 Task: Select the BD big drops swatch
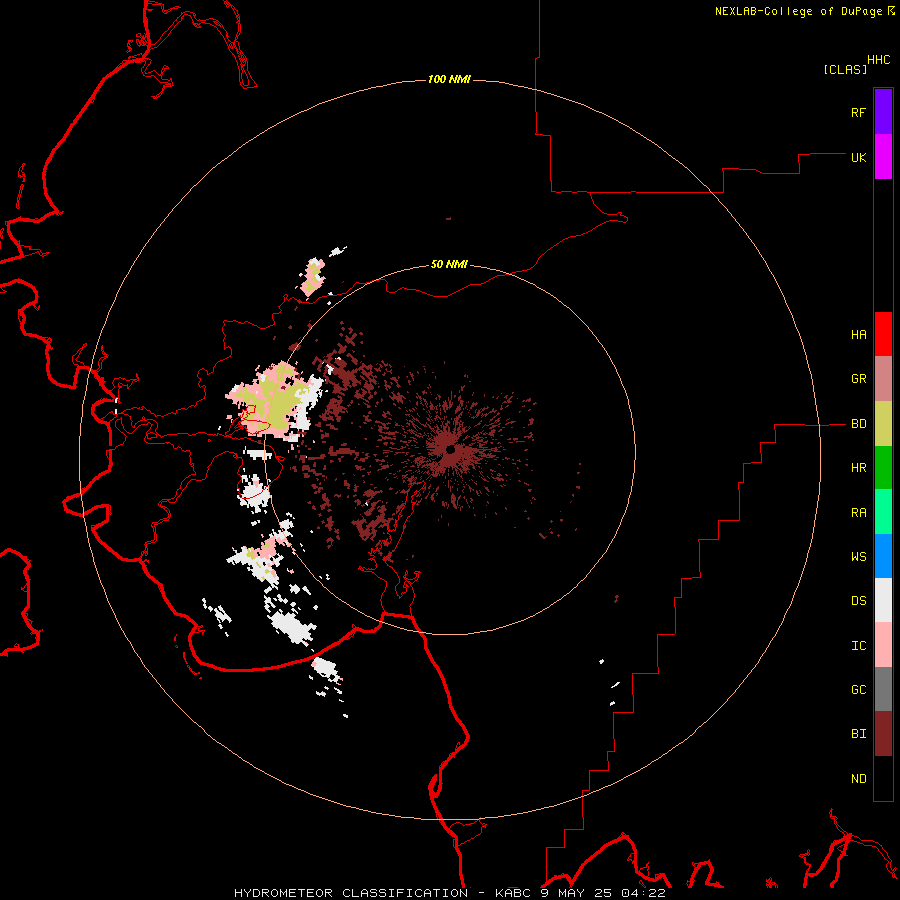[883, 424]
